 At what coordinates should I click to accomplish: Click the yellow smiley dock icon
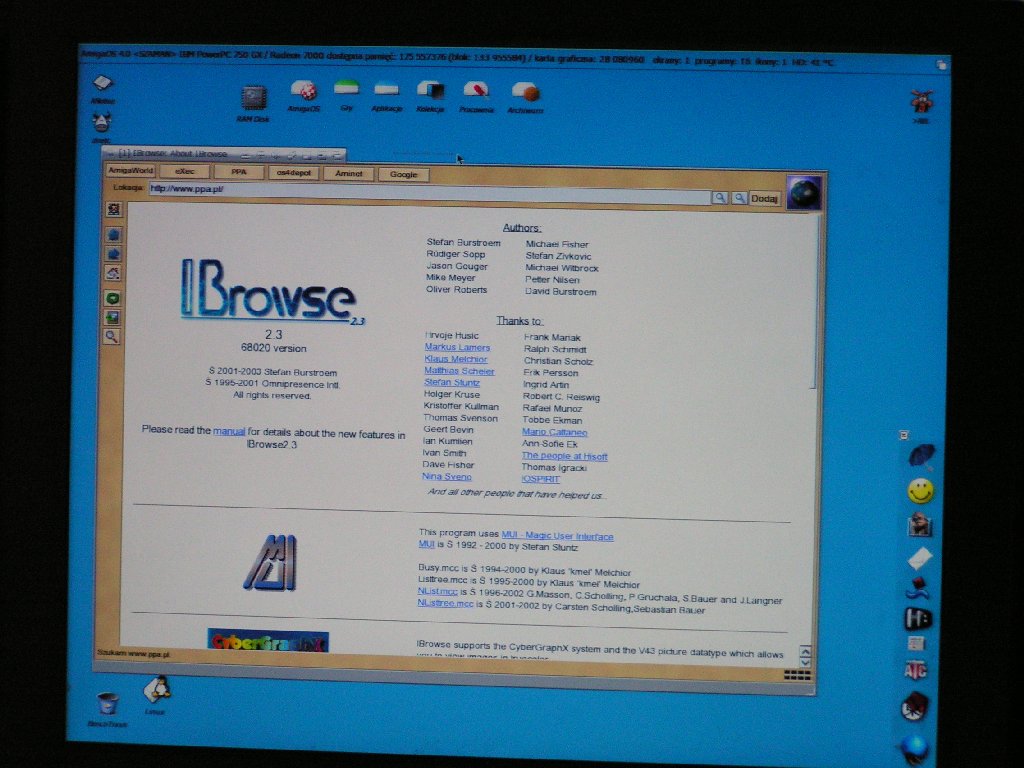[x=921, y=490]
